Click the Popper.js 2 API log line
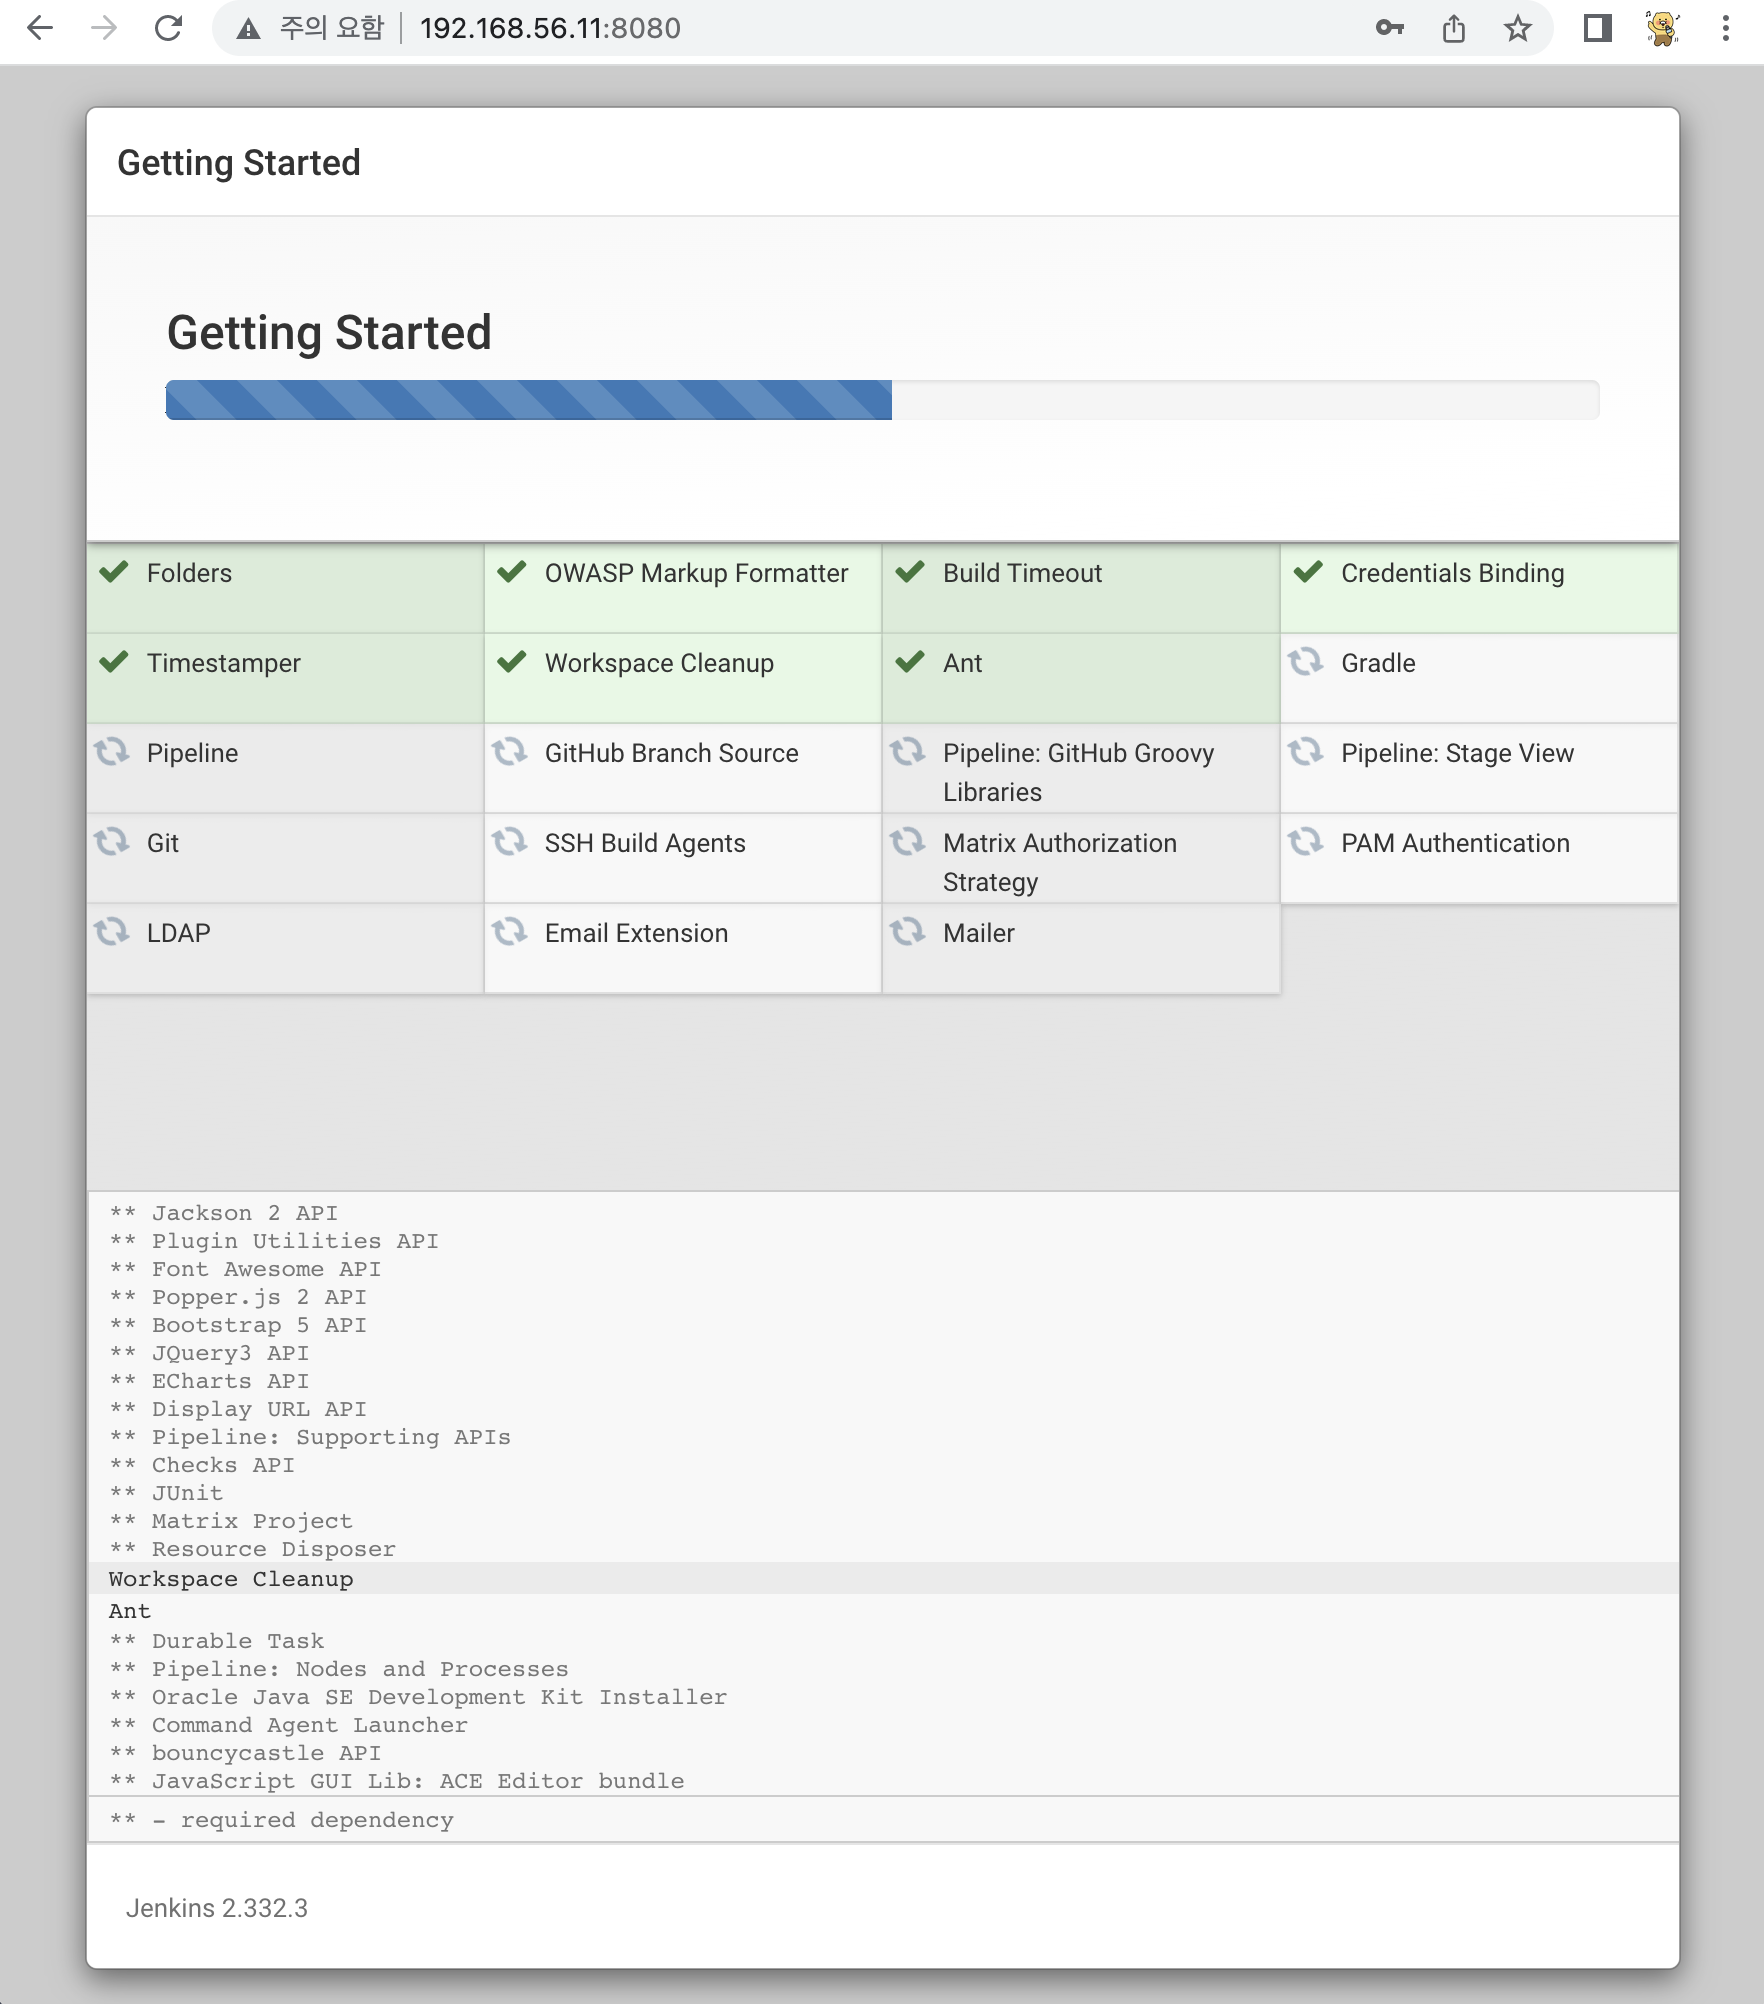The width and height of the screenshot is (1764, 2004). (x=238, y=1297)
